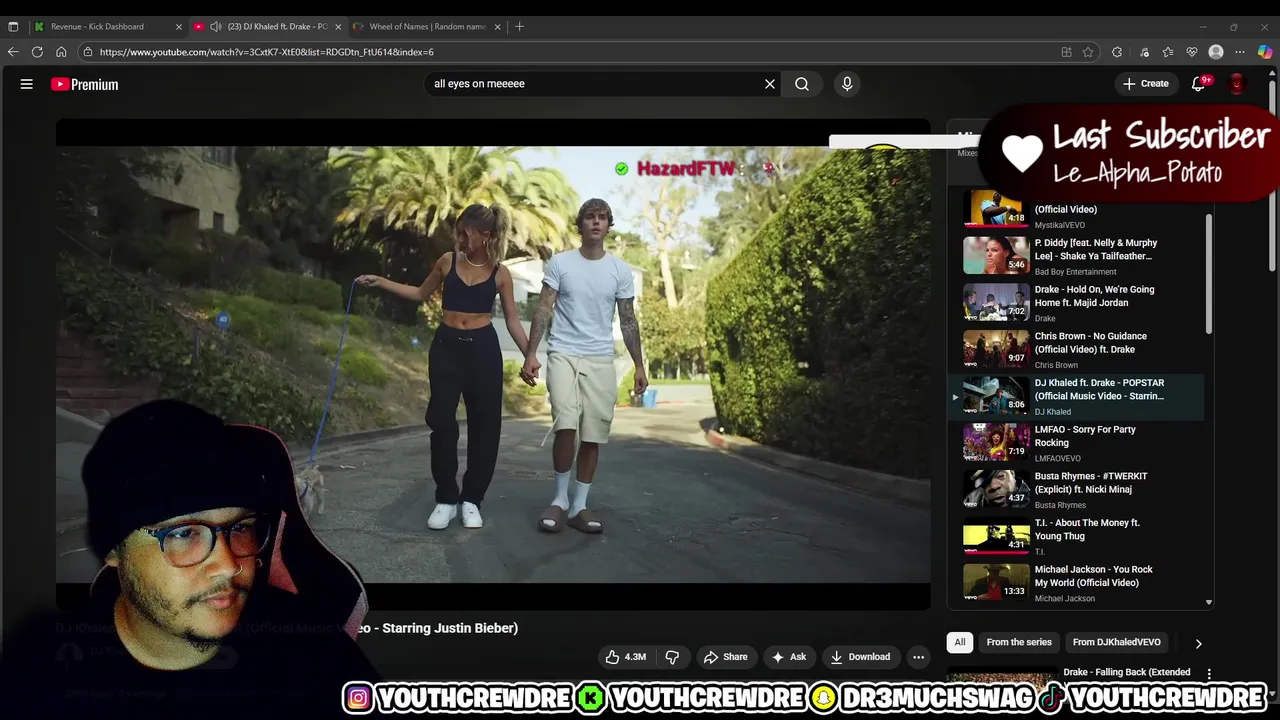The image size is (1280, 720).
Task: Play Michael Jackson You Rock My World
Action: (x=996, y=582)
